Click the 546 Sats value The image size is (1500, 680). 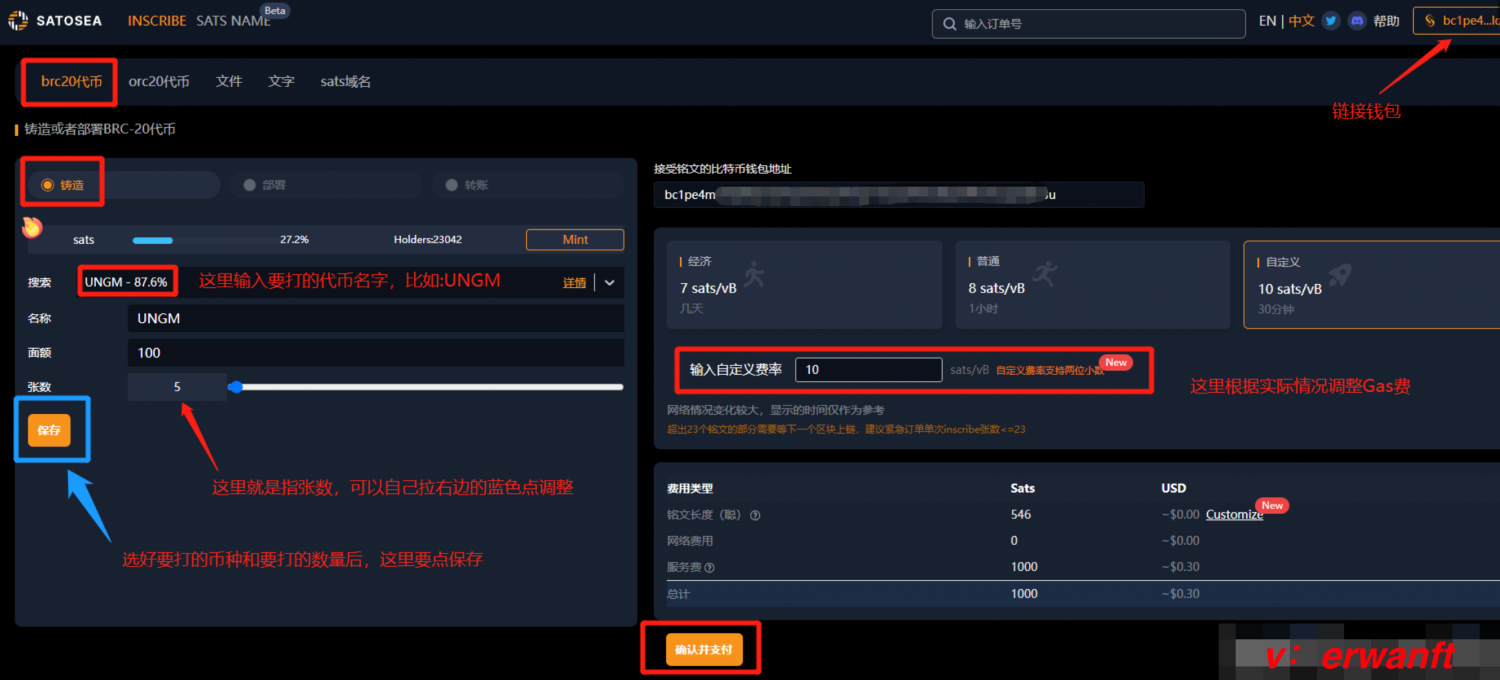(1021, 515)
